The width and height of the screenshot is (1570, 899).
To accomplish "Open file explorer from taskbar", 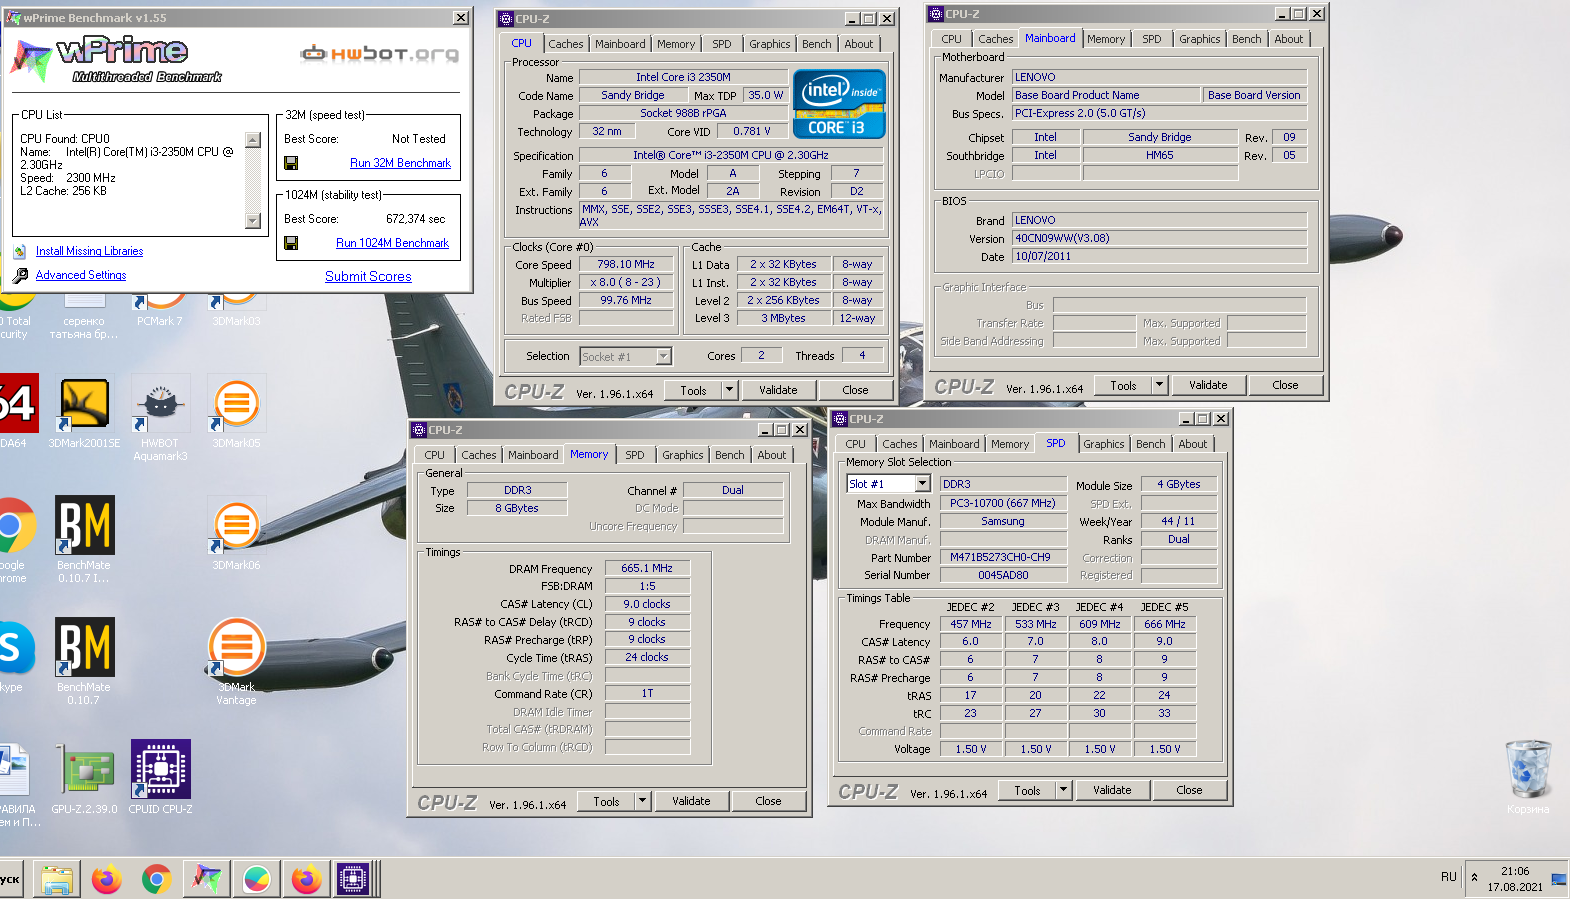I will tap(57, 879).
